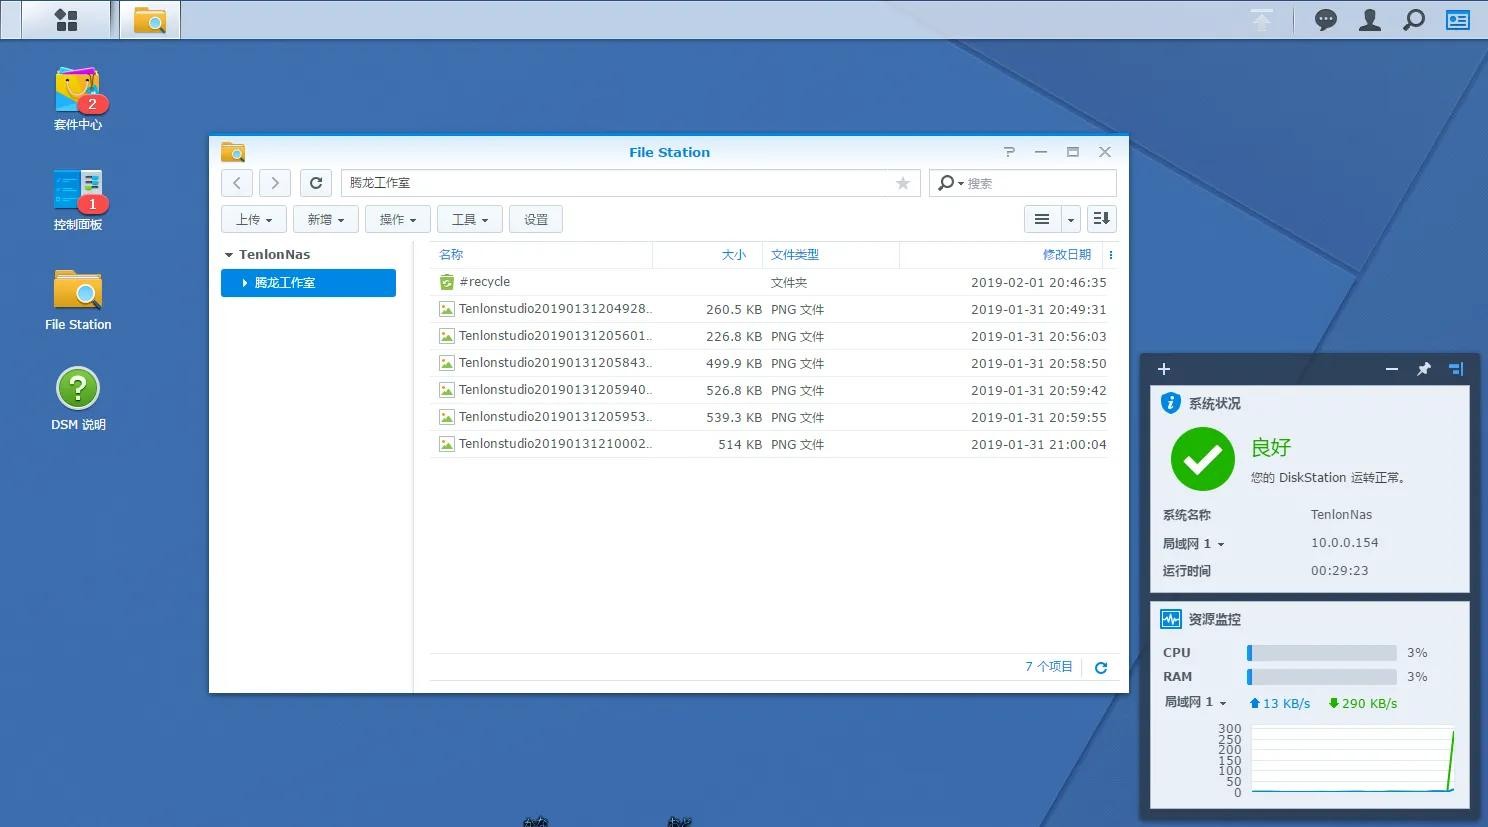Click the Settings button in File Station
The image size is (1488, 827).
[x=536, y=219]
